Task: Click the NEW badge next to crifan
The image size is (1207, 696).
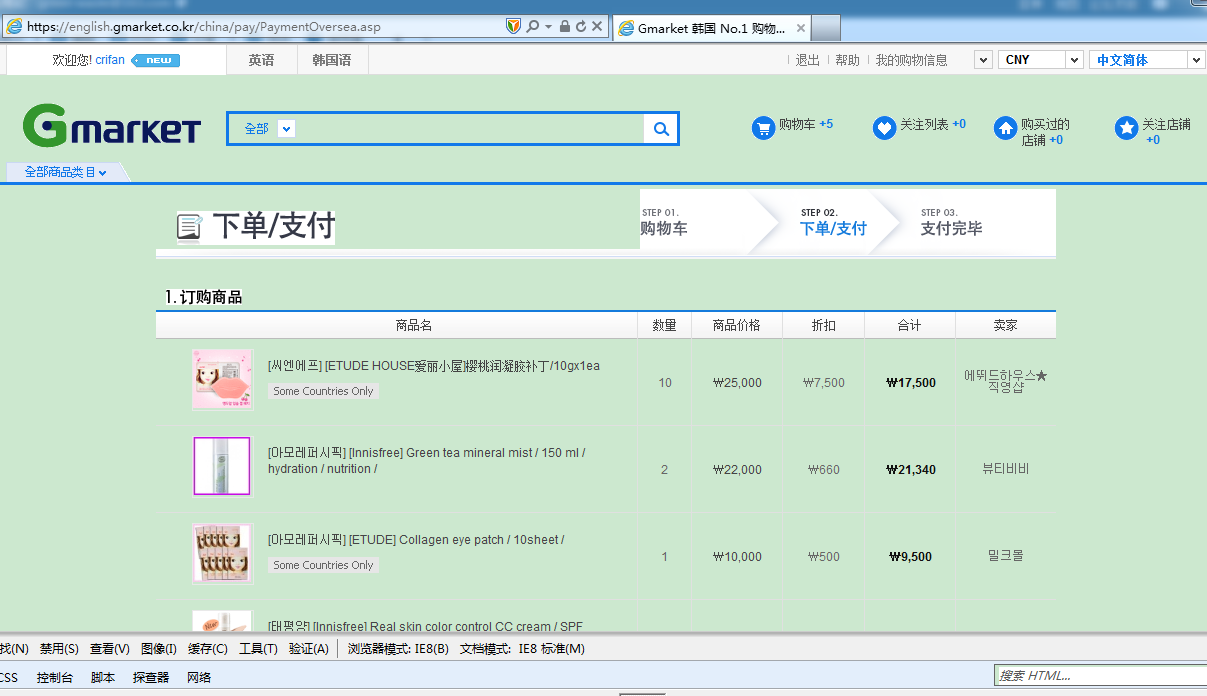Action: tap(156, 60)
